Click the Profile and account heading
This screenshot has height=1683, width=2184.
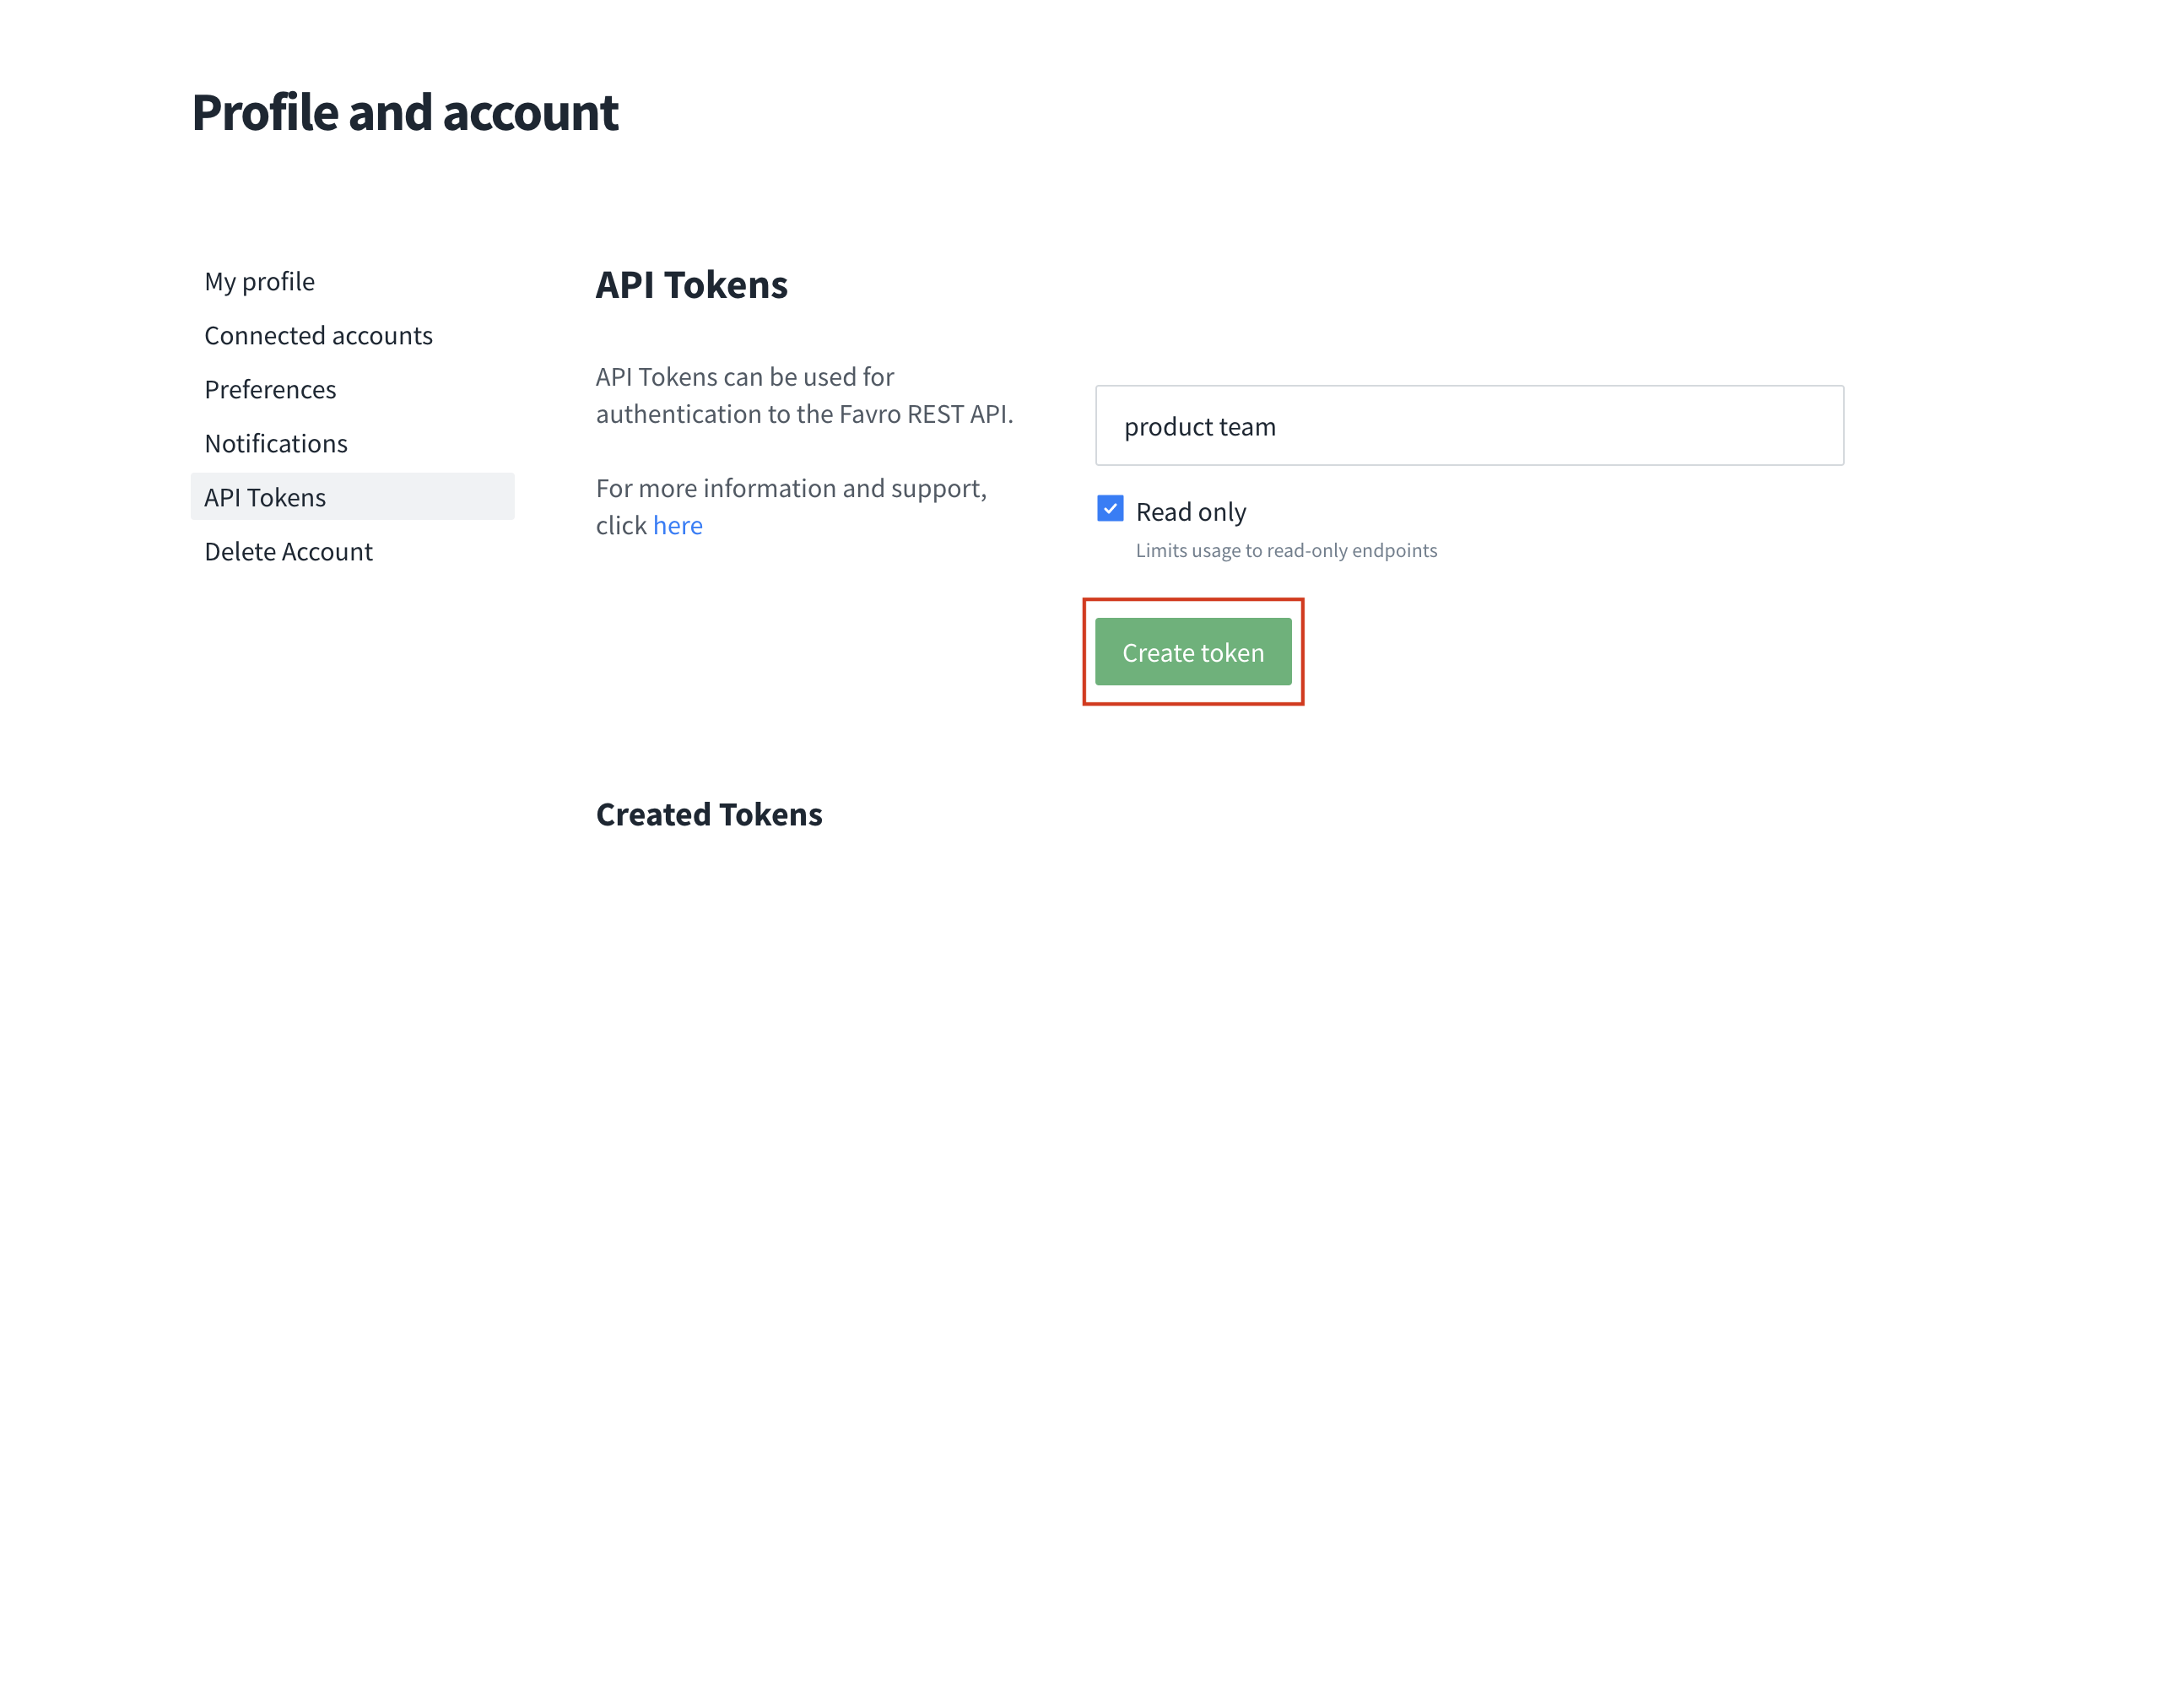click(x=405, y=113)
